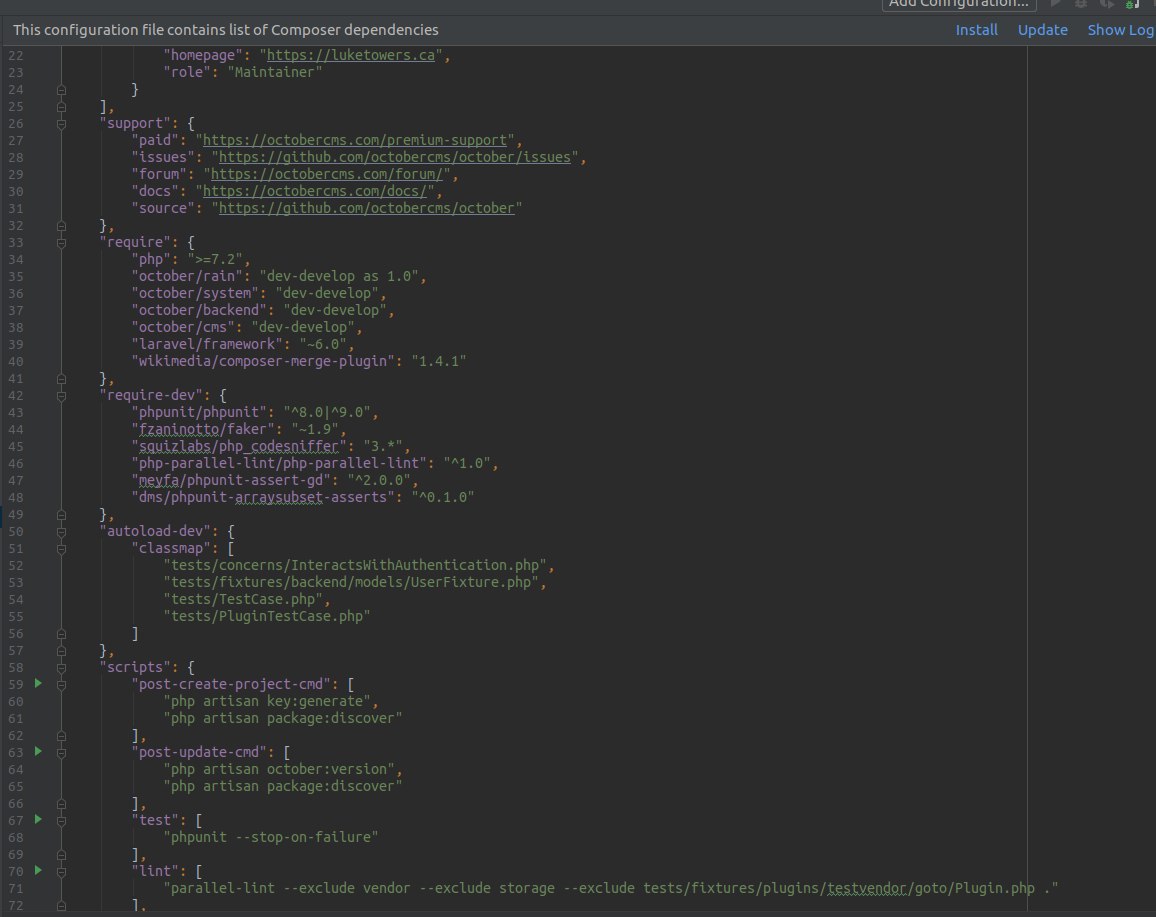
Task: Open the octobercms.com/forum/ URL
Action: (327, 174)
